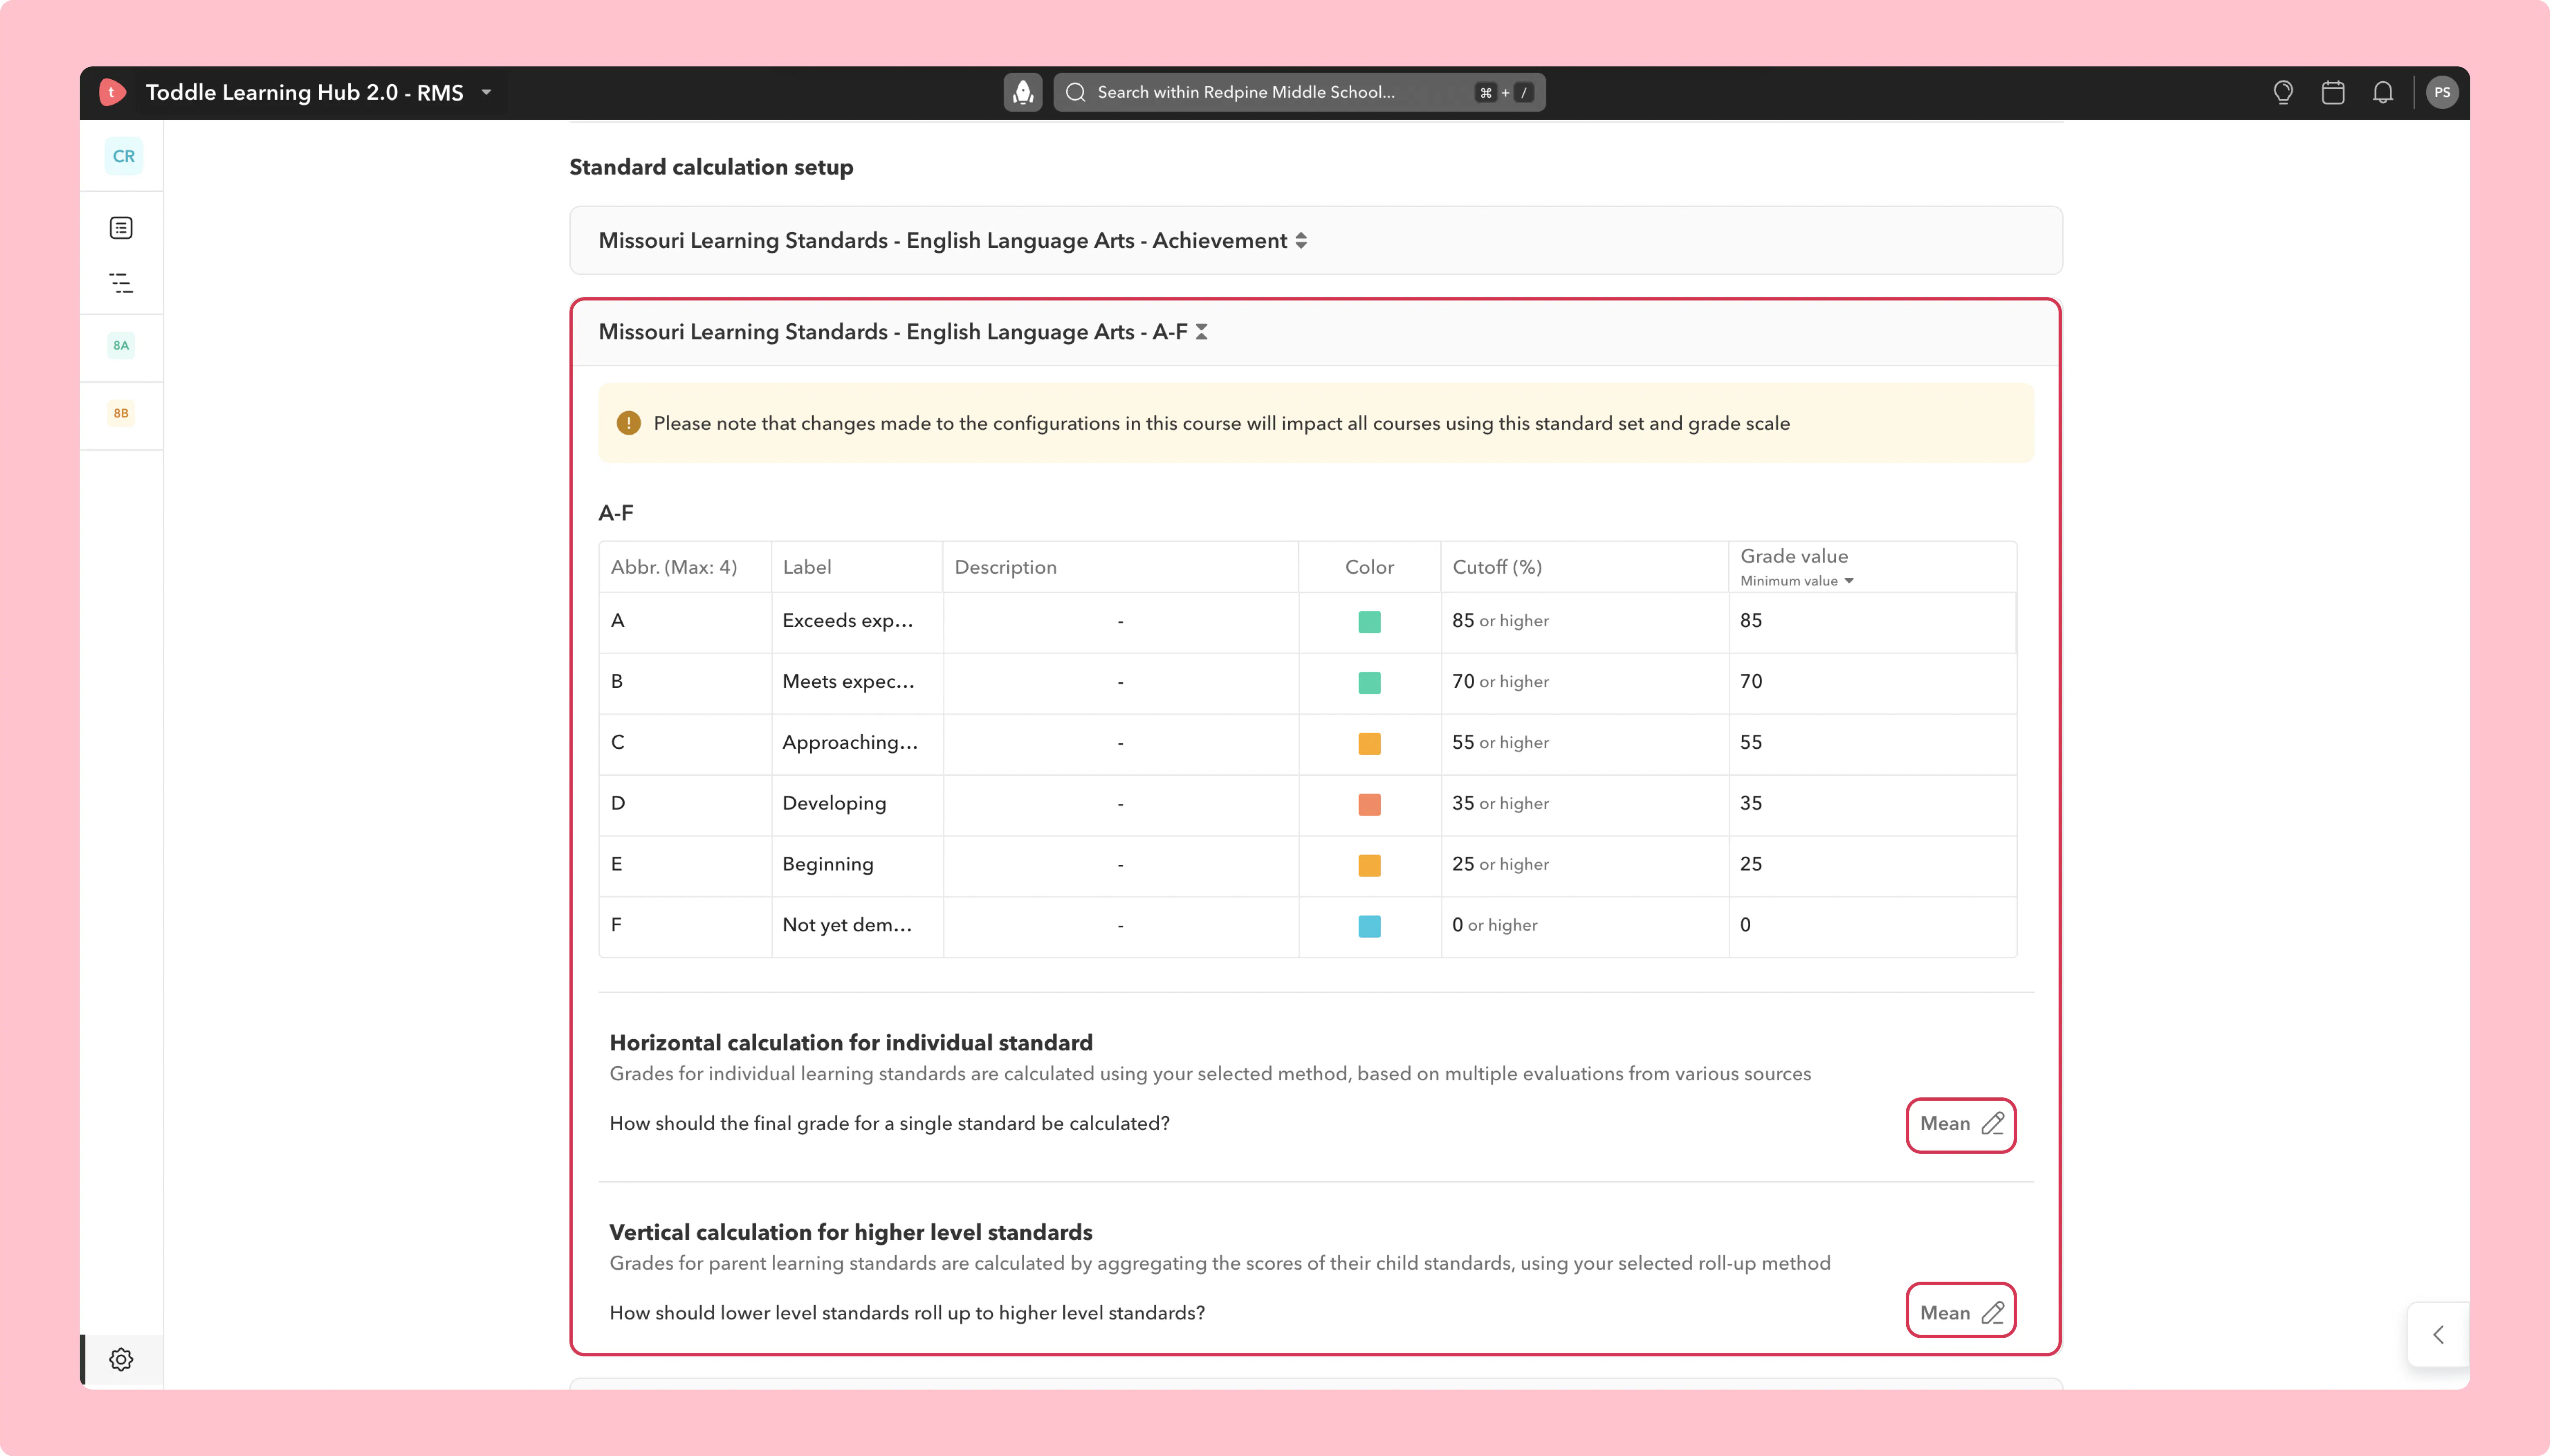Click the 'Horizontal calculation for individual standard' heading
The height and width of the screenshot is (1456, 2550).
[851, 1043]
